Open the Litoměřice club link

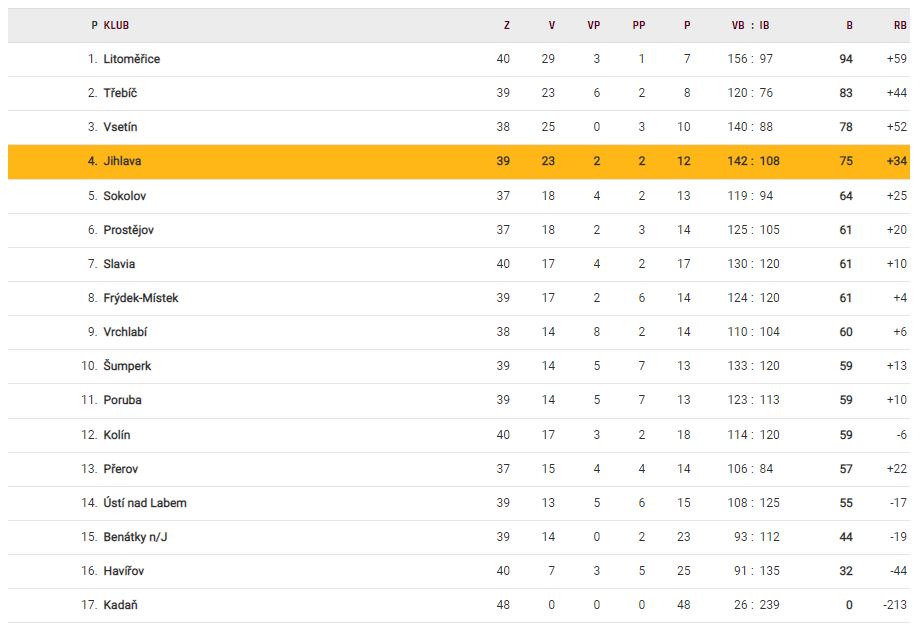[x=131, y=59]
